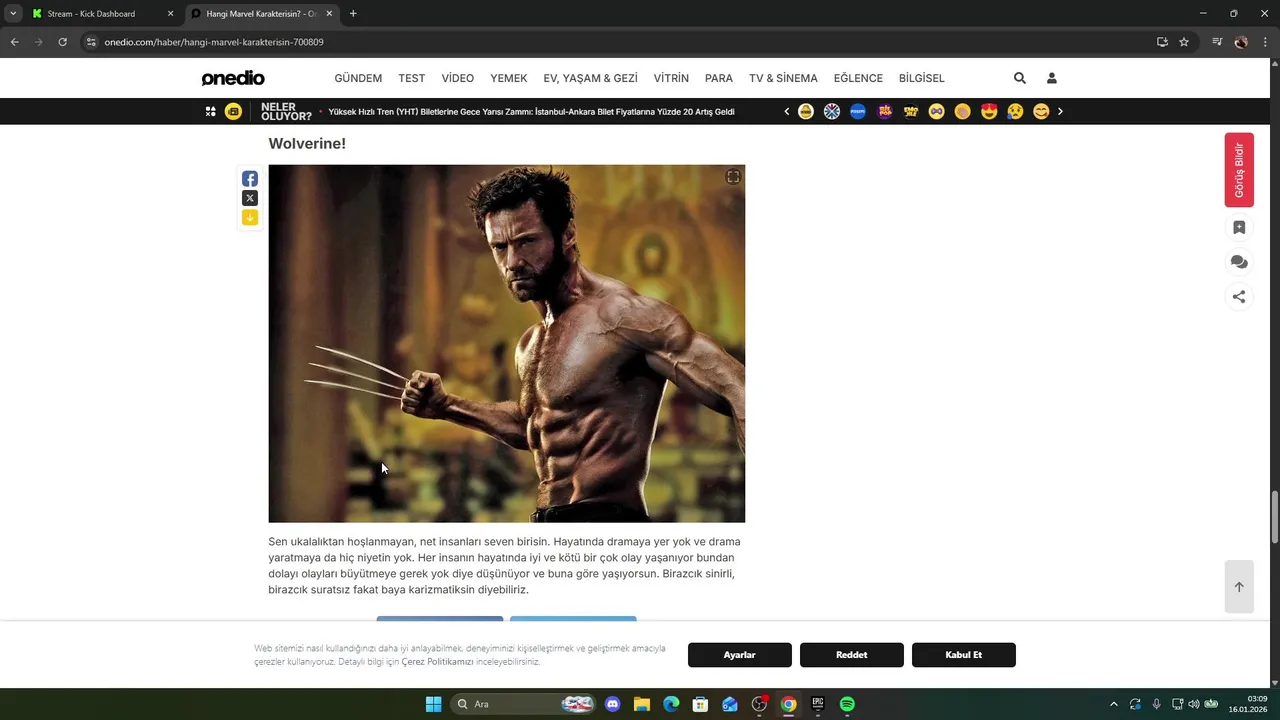
Task: Open the YHT ticket price news headline
Action: 532,112
